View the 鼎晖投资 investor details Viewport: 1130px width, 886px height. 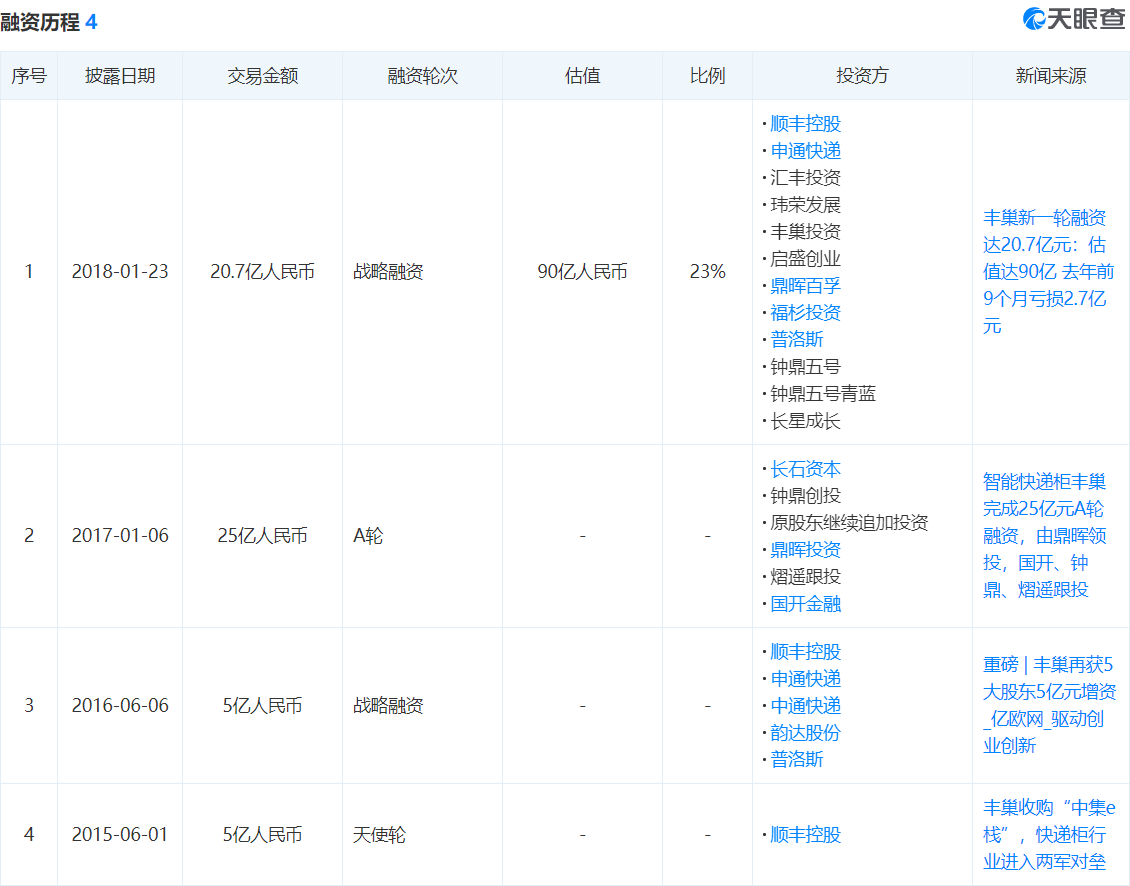click(x=805, y=550)
